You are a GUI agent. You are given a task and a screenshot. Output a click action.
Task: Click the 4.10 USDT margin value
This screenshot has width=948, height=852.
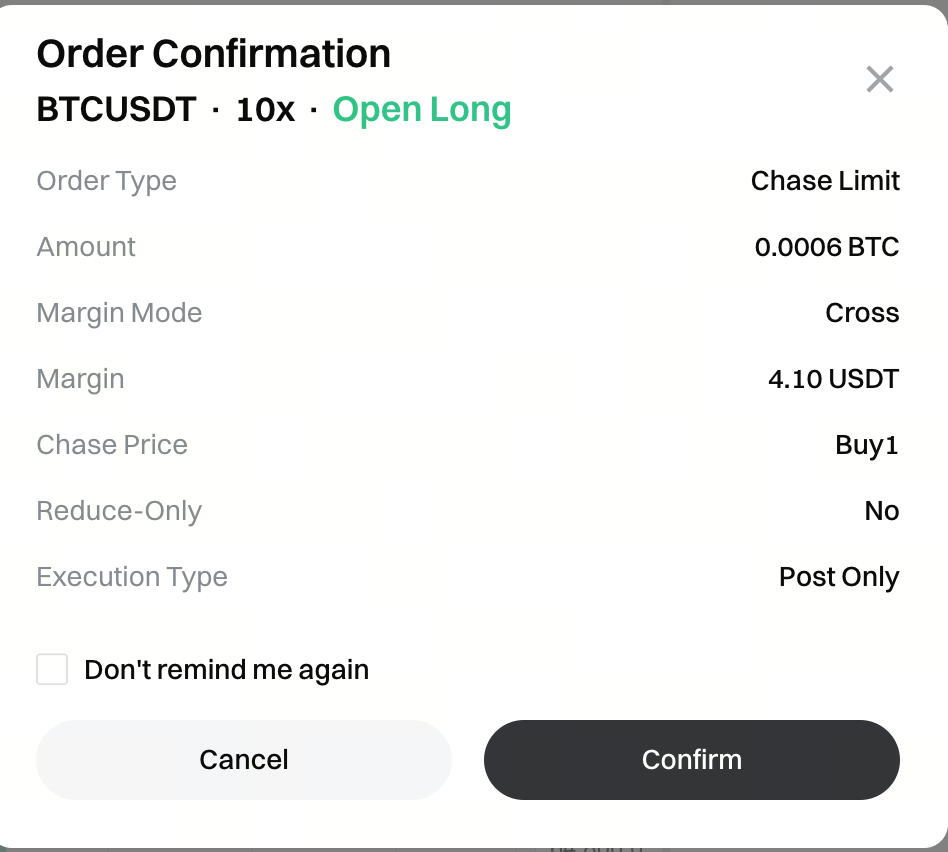coord(833,379)
